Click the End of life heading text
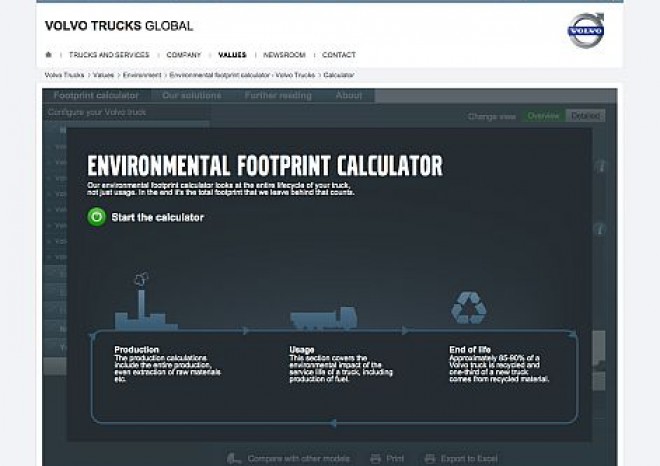 coord(470,349)
